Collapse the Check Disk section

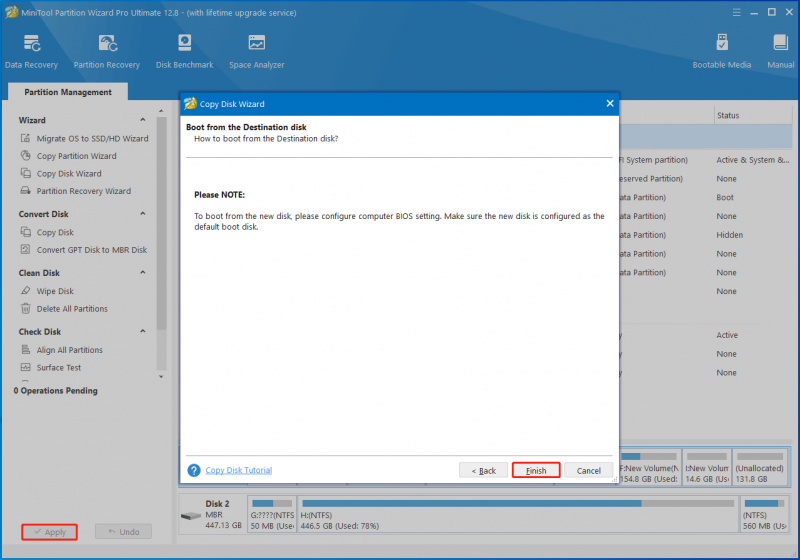point(143,331)
